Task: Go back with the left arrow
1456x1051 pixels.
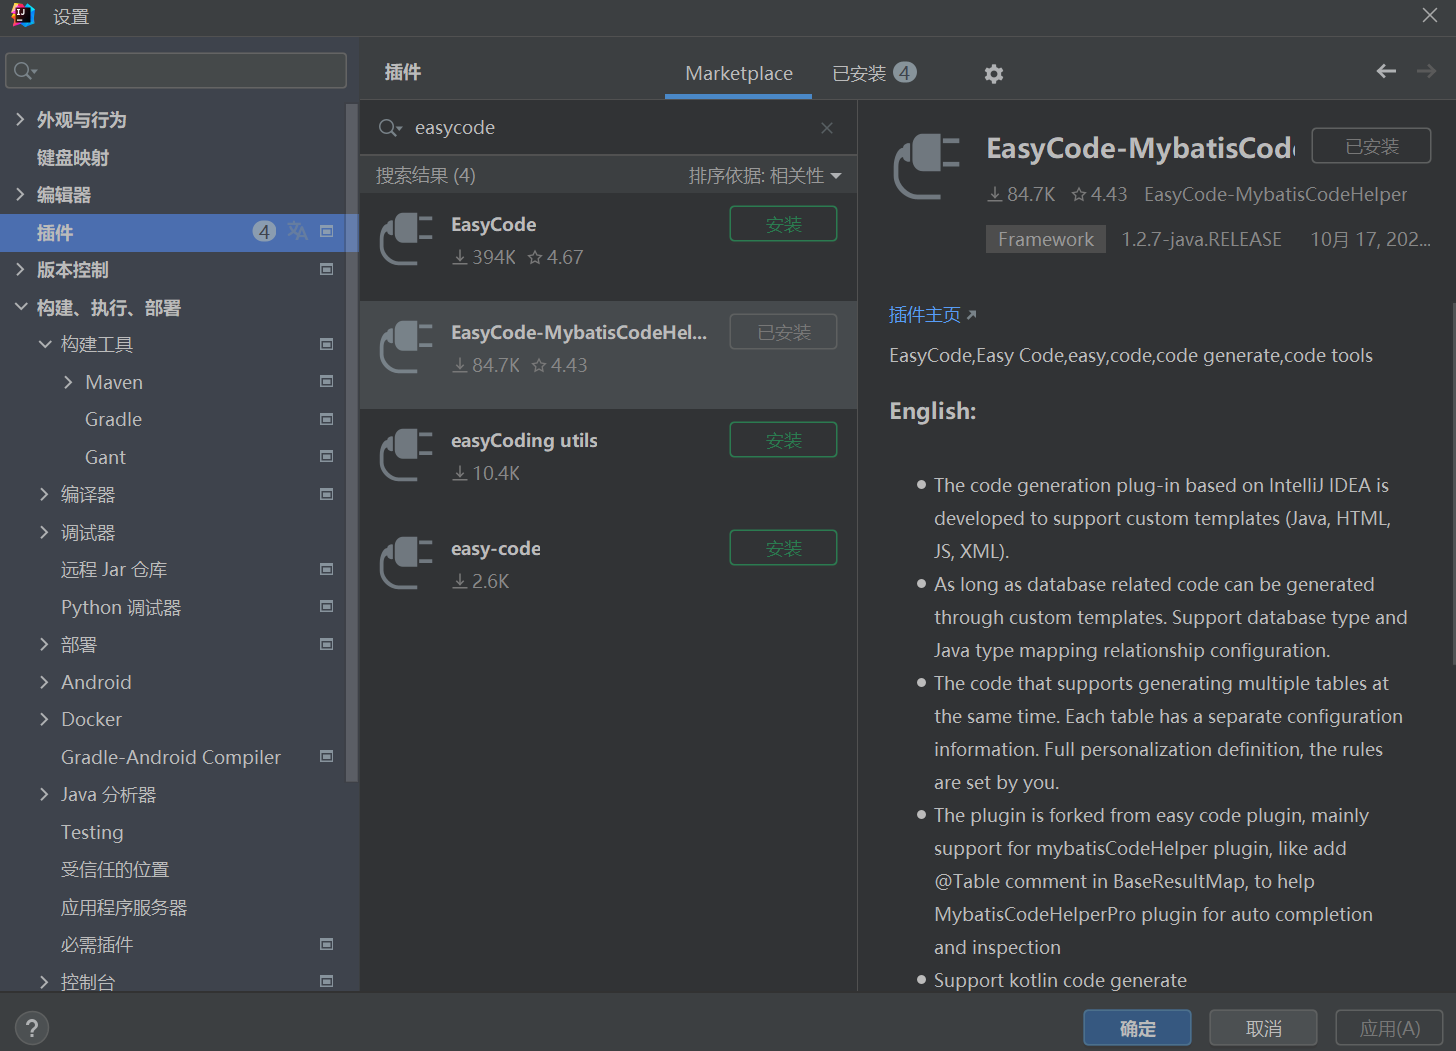Action: (x=1386, y=71)
